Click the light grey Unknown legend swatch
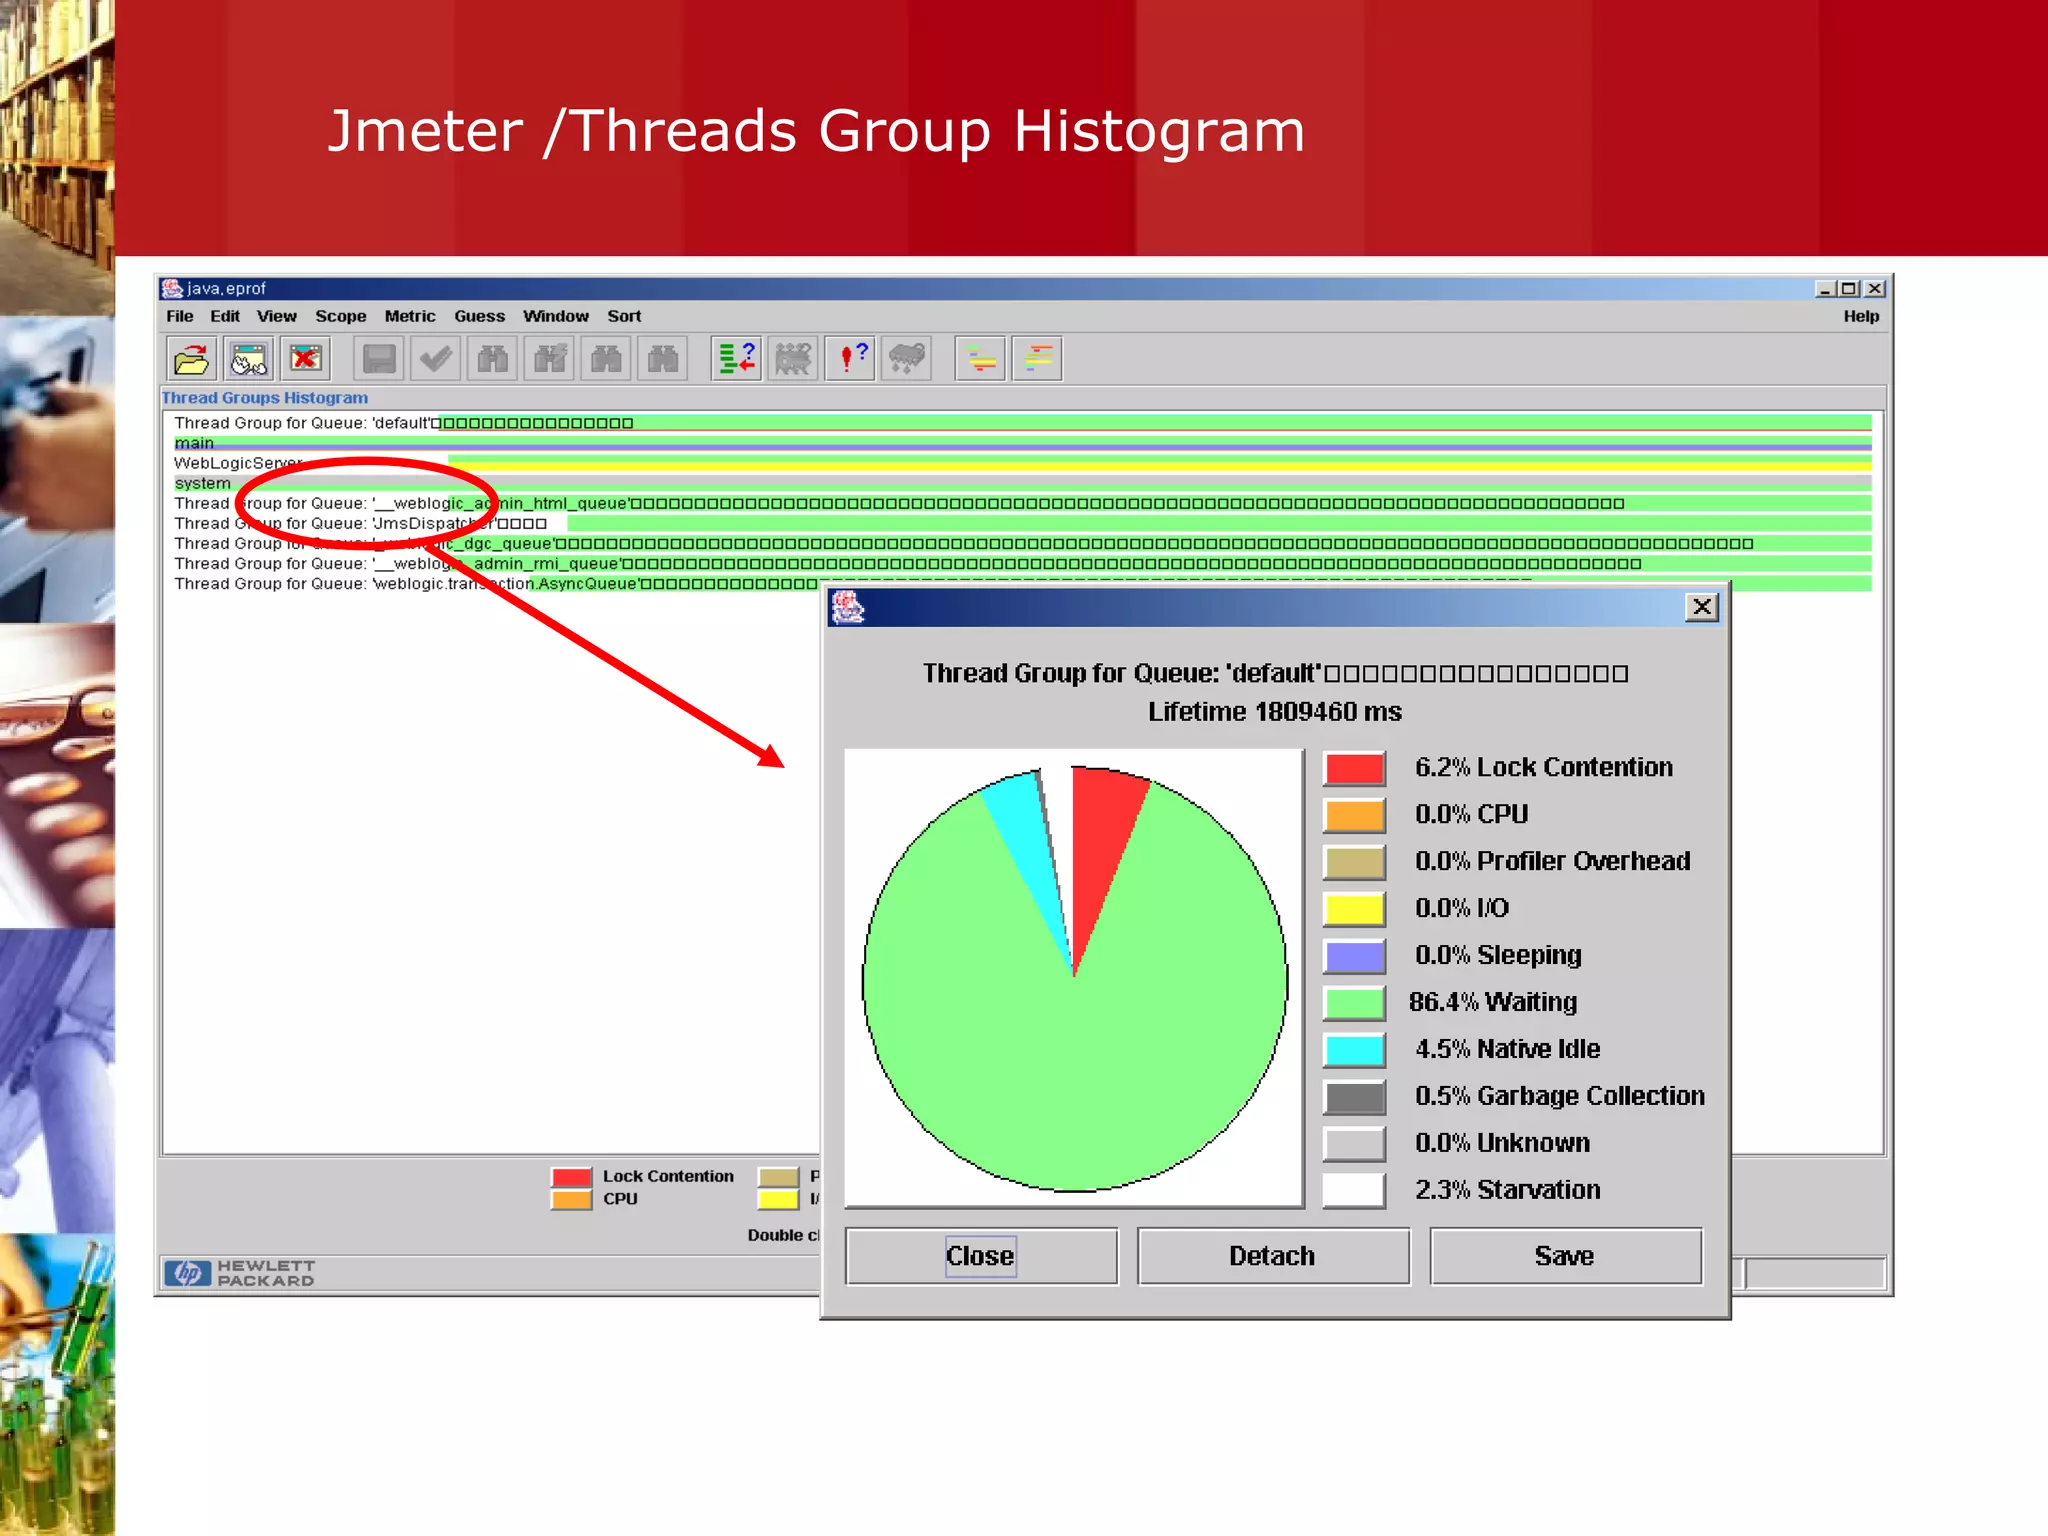Screen dimensions: 2048x1536 coord(1355,1144)
